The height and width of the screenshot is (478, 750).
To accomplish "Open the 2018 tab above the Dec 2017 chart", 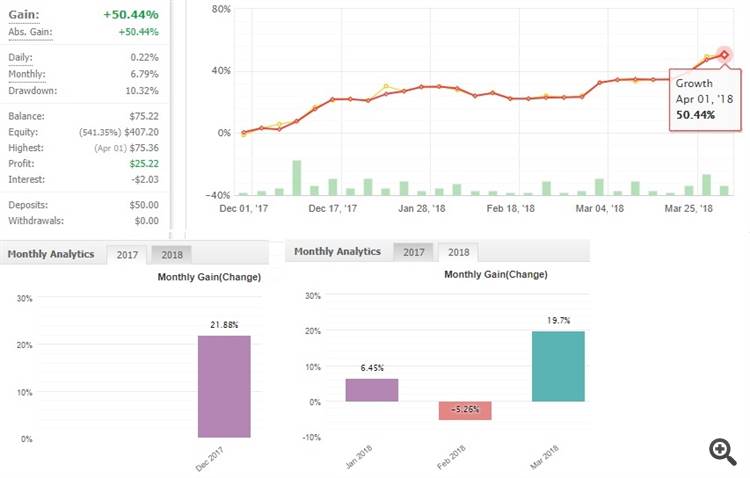I will tap(172, 254).
